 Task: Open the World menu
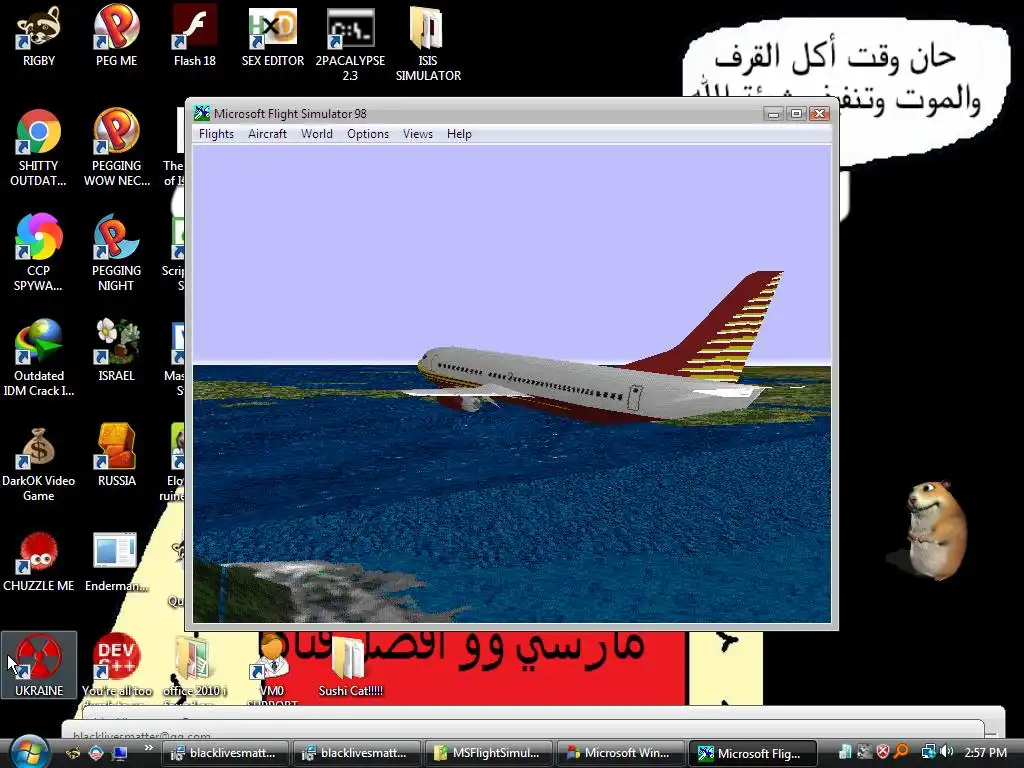pos(317,134)
